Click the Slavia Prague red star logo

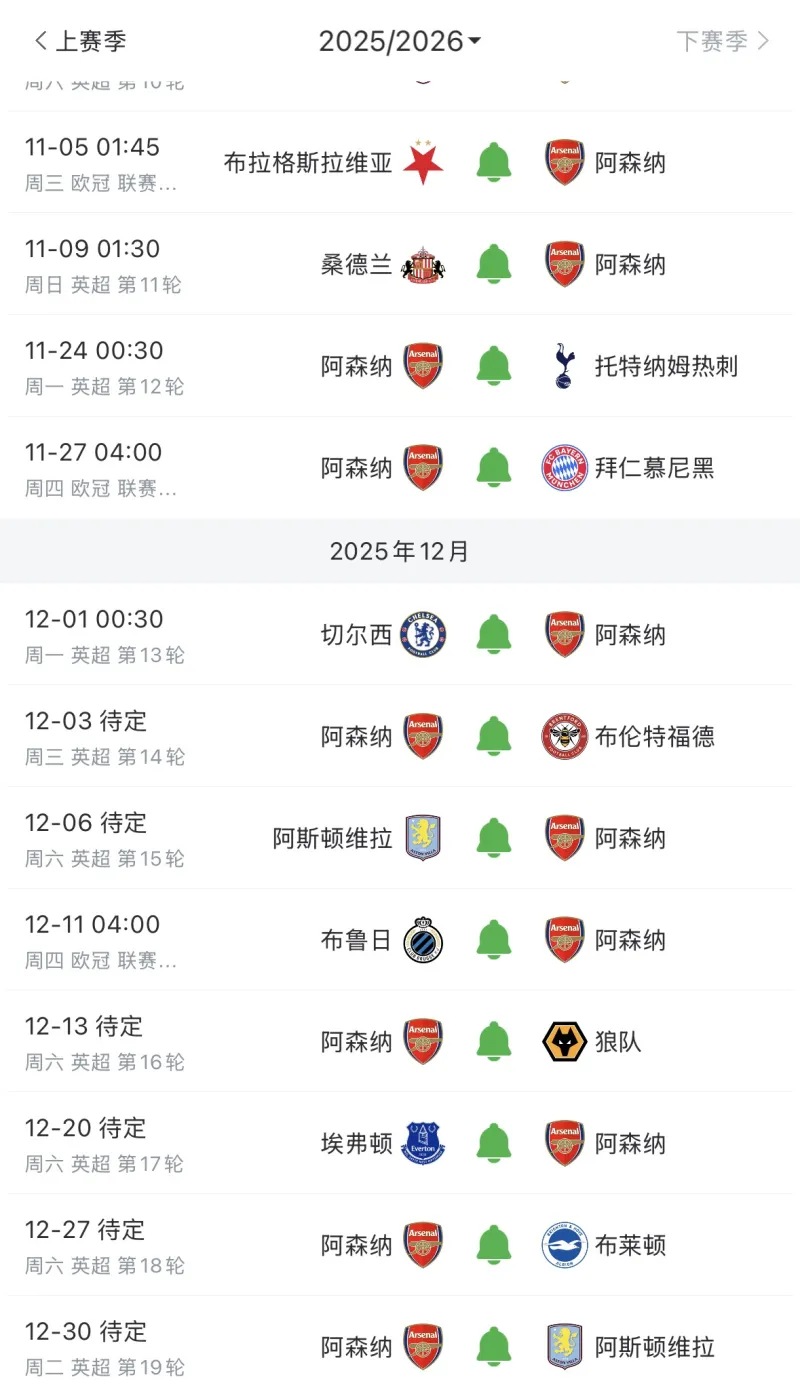tap(423, 163)
